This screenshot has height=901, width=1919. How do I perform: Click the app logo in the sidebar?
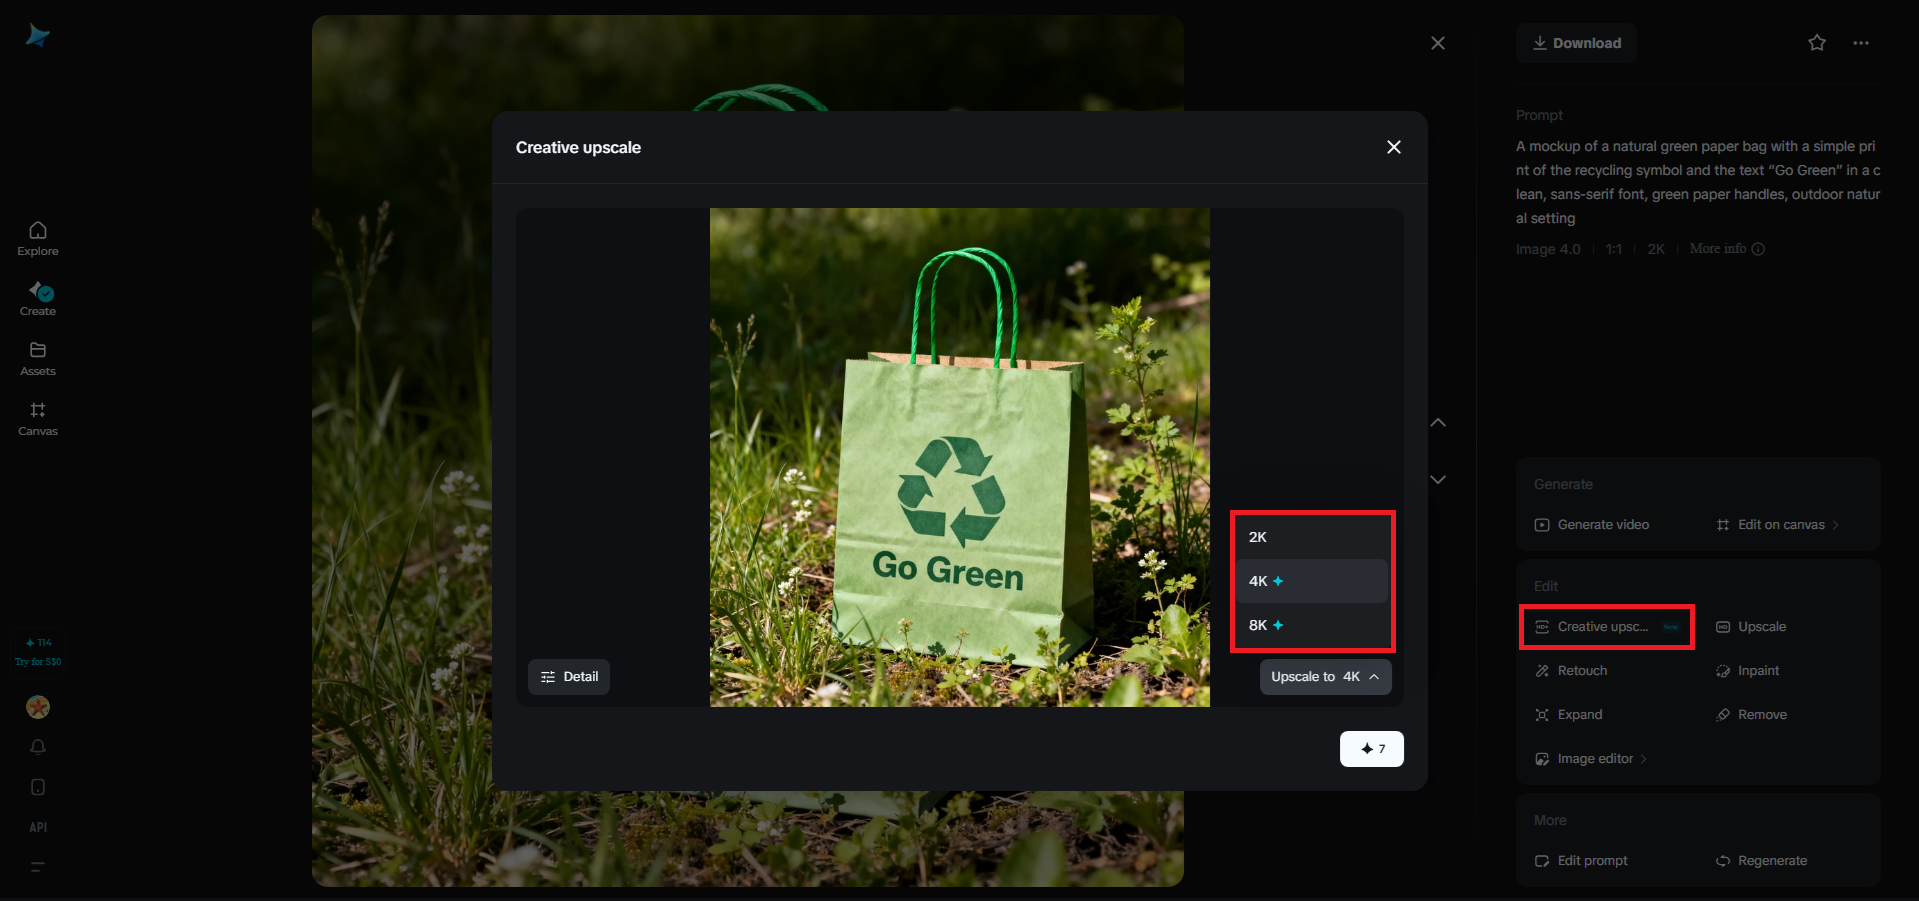38,36
